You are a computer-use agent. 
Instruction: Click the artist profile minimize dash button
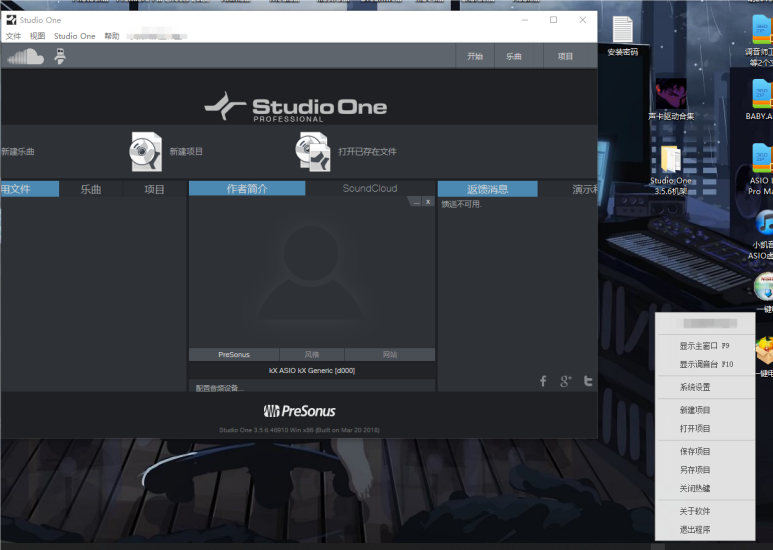pyautogui.click(x=417, y=202)
